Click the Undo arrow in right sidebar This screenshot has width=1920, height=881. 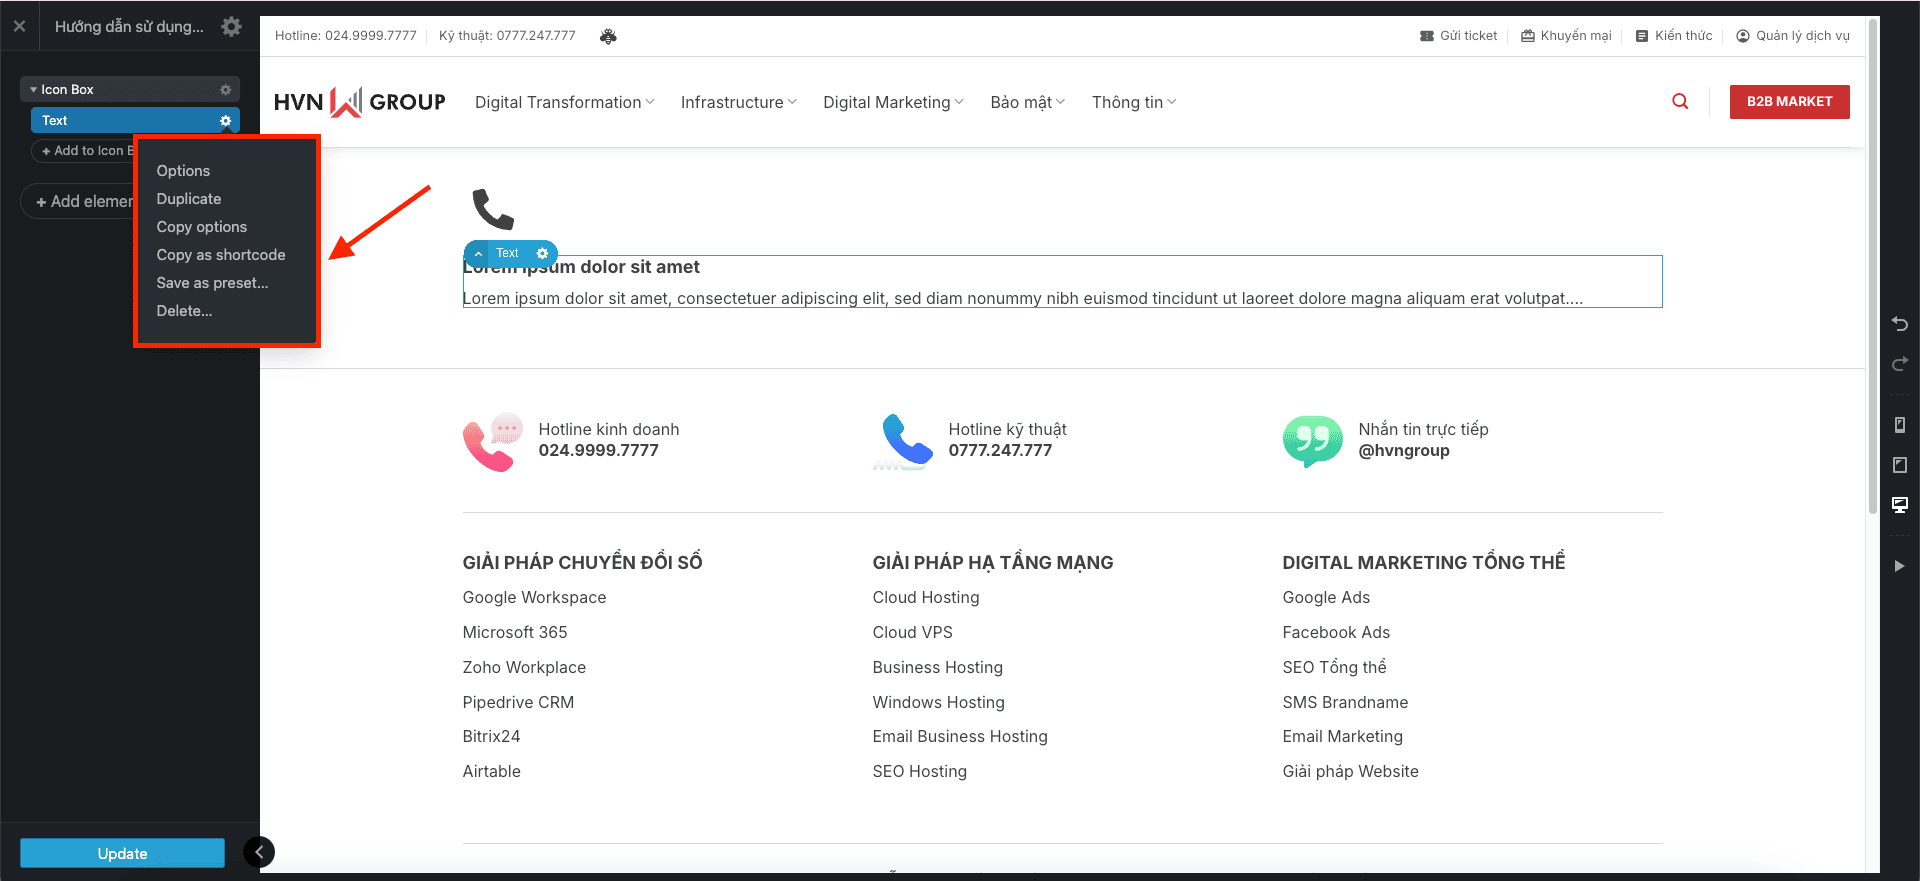[1899, 324]
